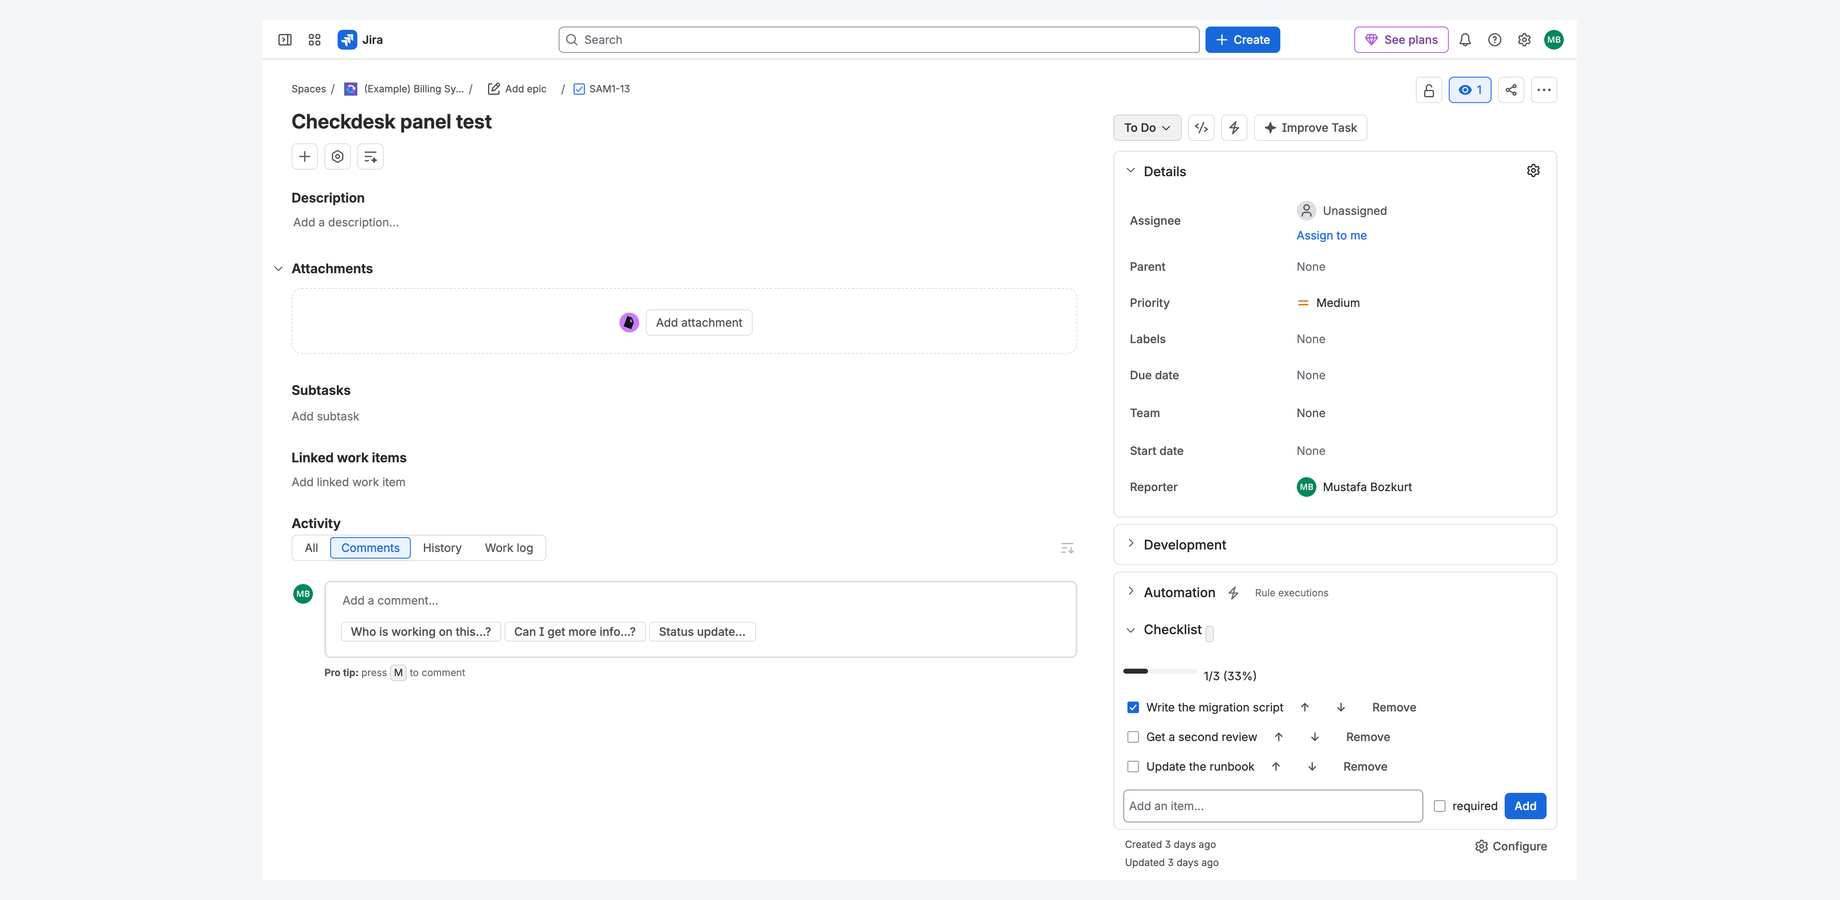Select the Comments tab
Image resolution: width=1840 pixels, height=900 pixels.
(x=370, y=548)
